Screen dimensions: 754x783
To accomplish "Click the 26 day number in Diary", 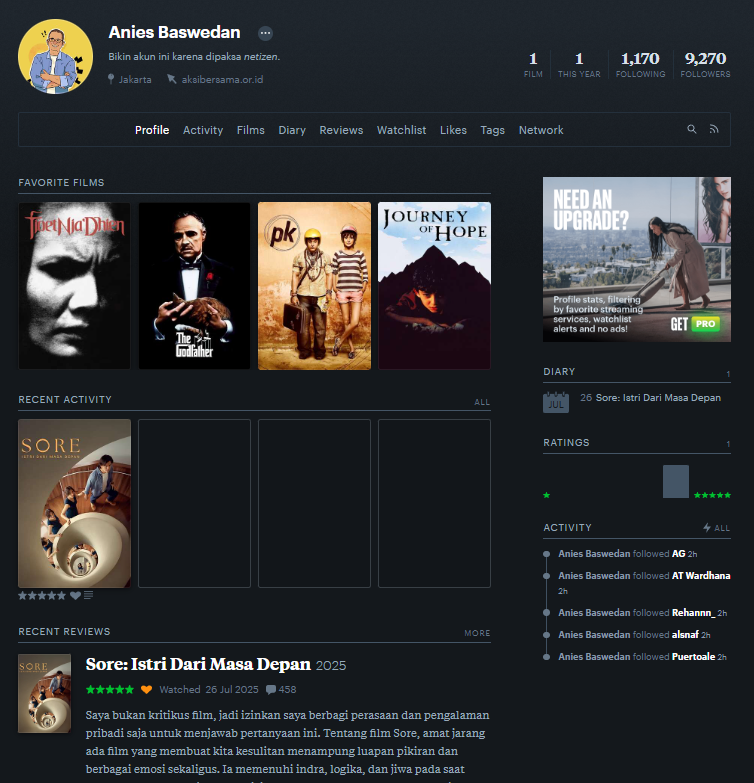I will pyautogui.click(x=586, y=397).
